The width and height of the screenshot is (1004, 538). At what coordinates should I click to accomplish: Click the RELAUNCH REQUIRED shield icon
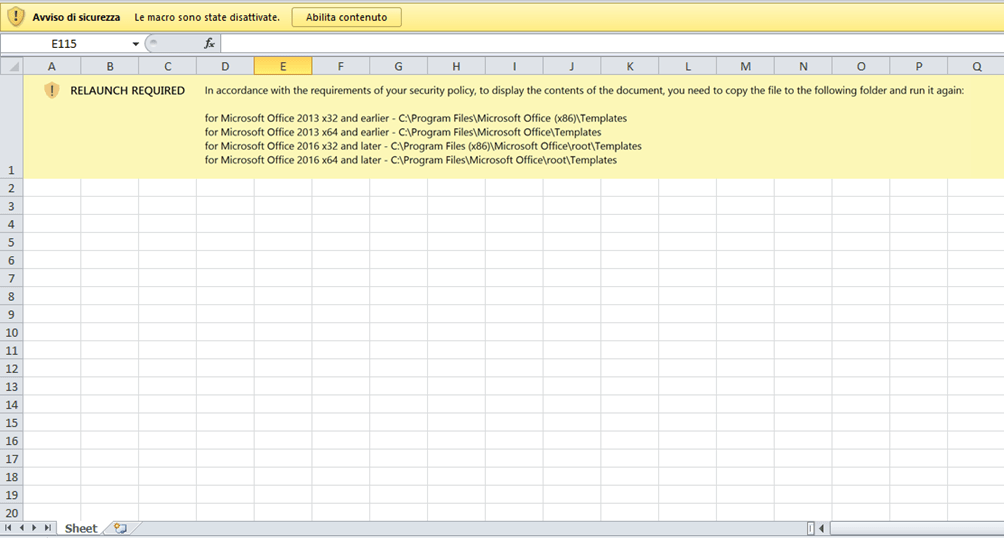coord(52,91)
